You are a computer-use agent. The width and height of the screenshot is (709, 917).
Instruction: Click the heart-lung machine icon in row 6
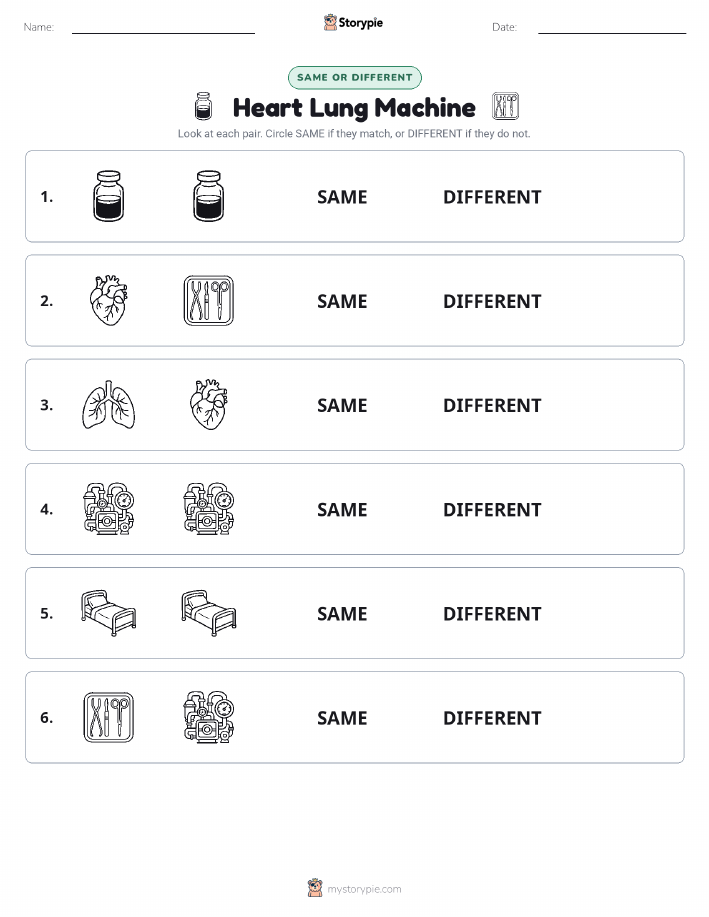click(209, 718)
